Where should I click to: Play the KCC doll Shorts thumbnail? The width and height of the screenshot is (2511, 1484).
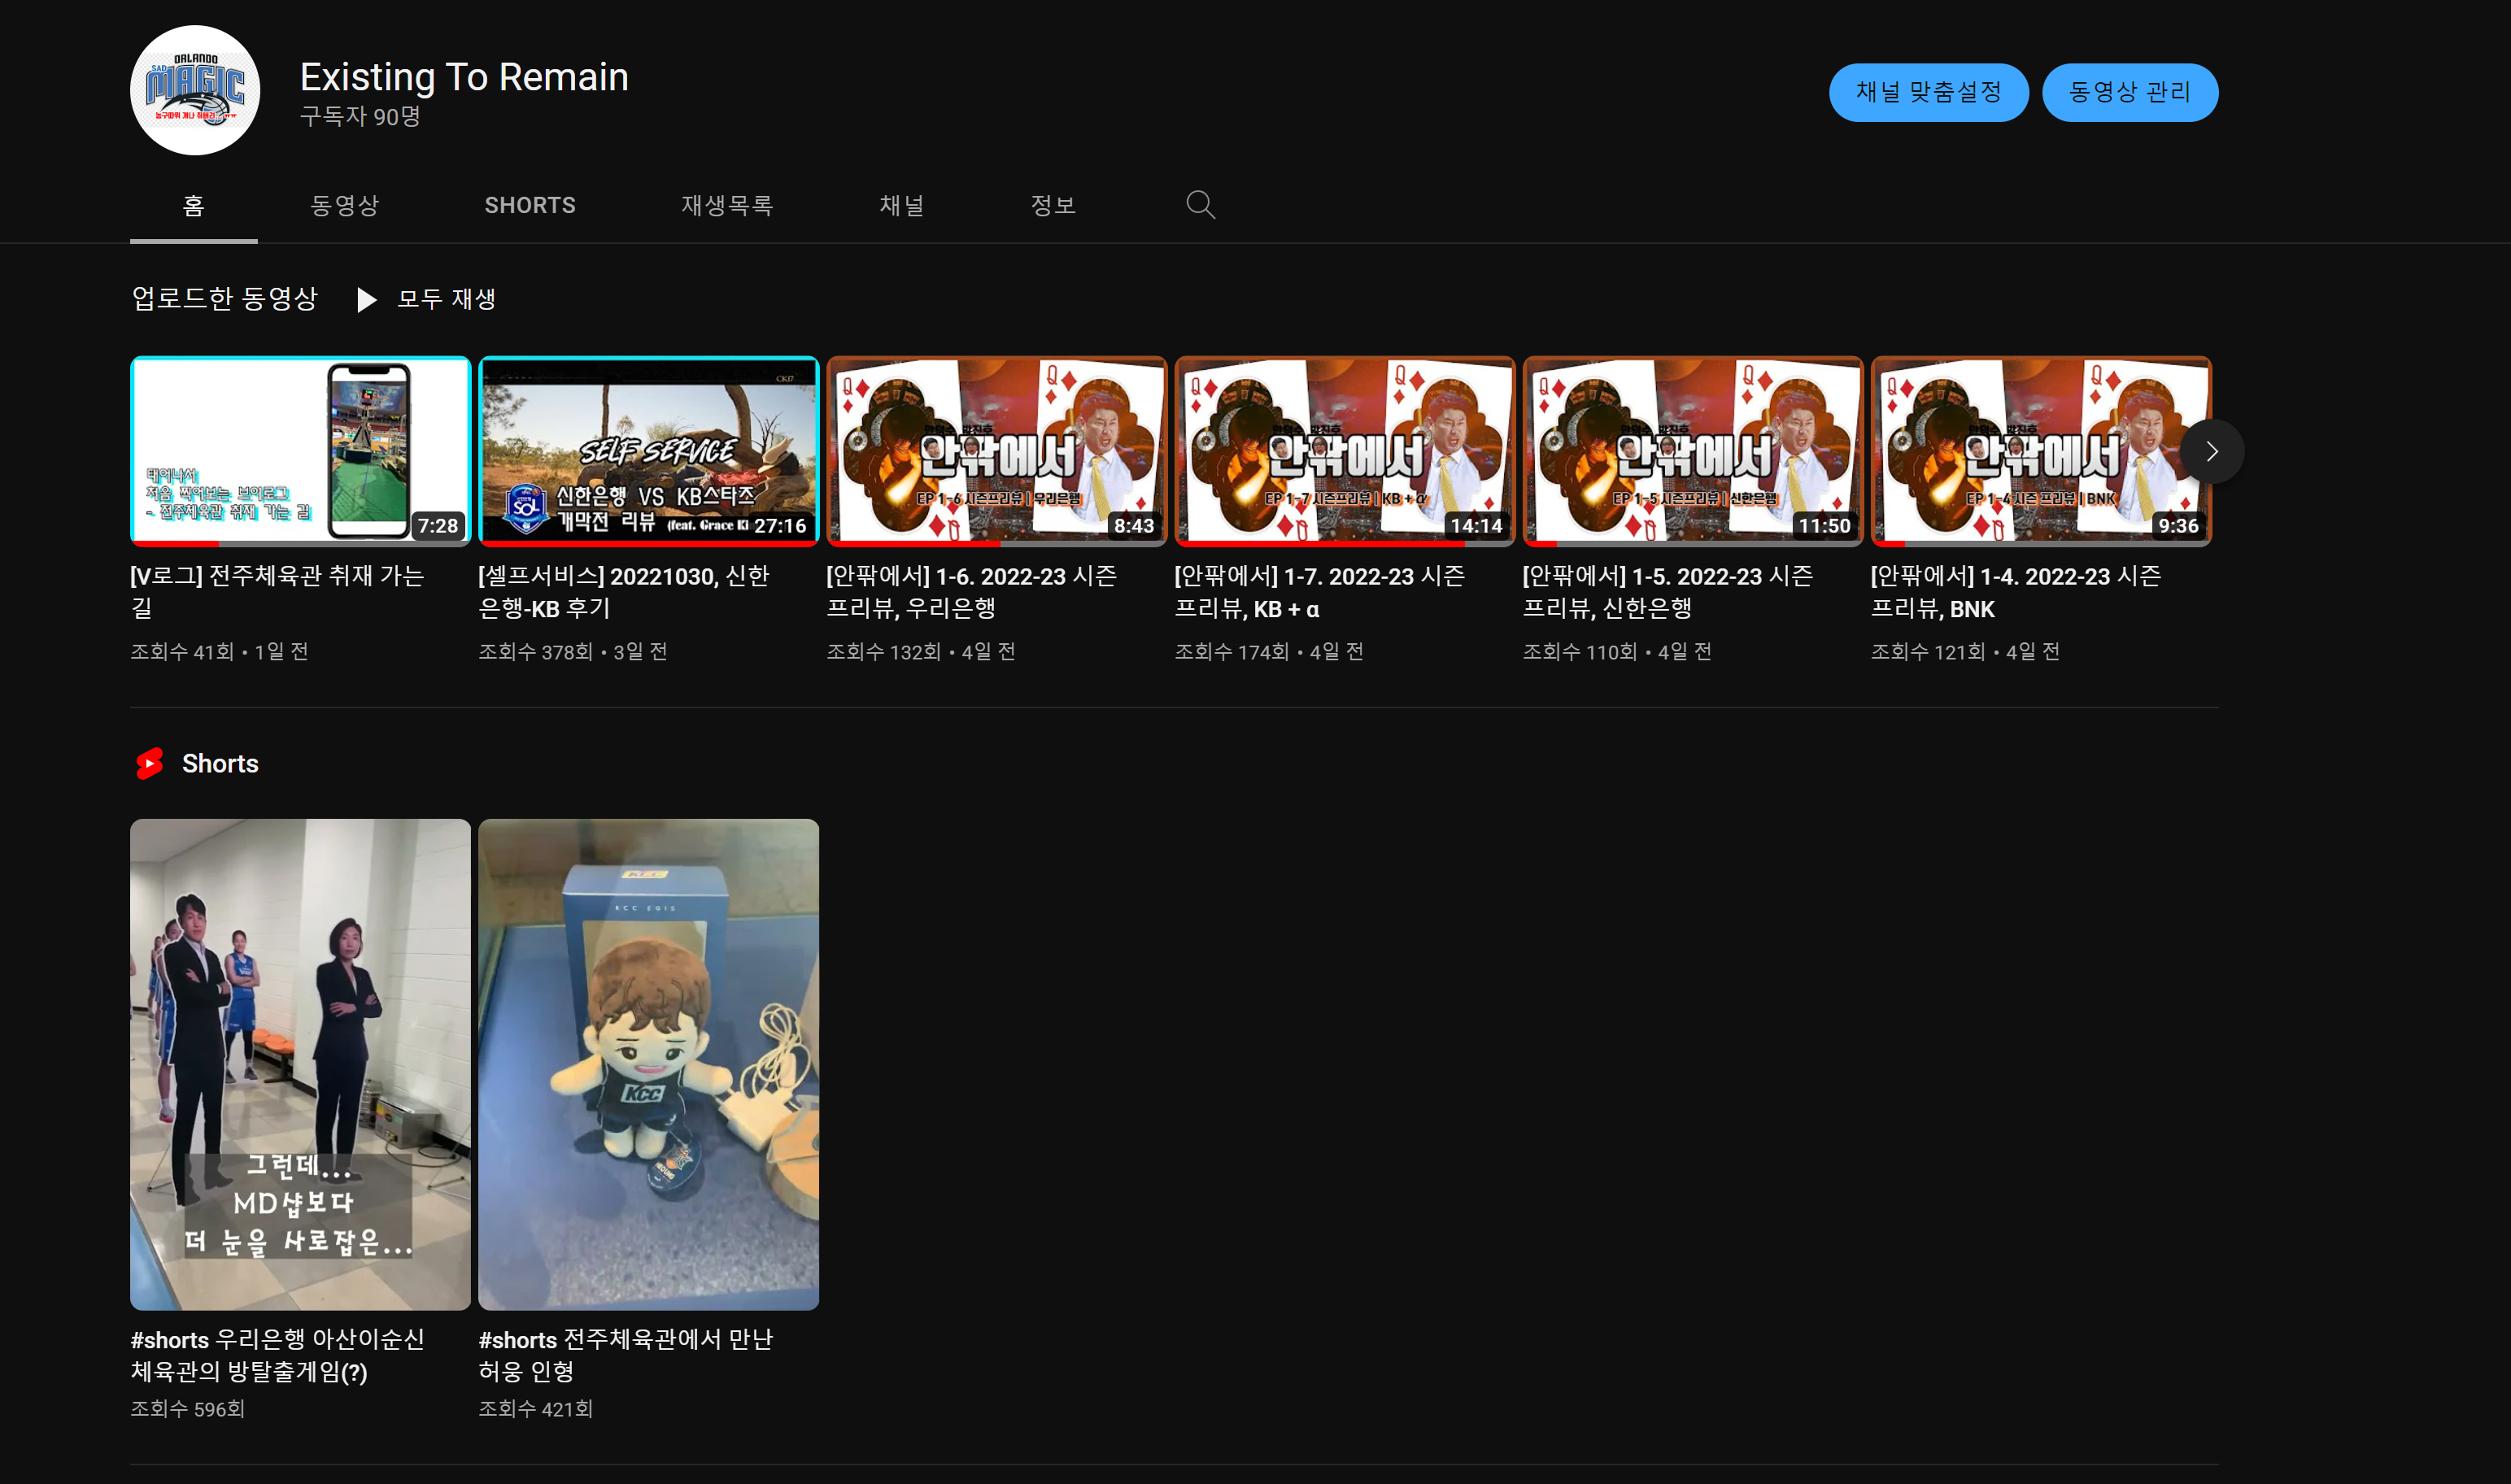[648, 1064]
